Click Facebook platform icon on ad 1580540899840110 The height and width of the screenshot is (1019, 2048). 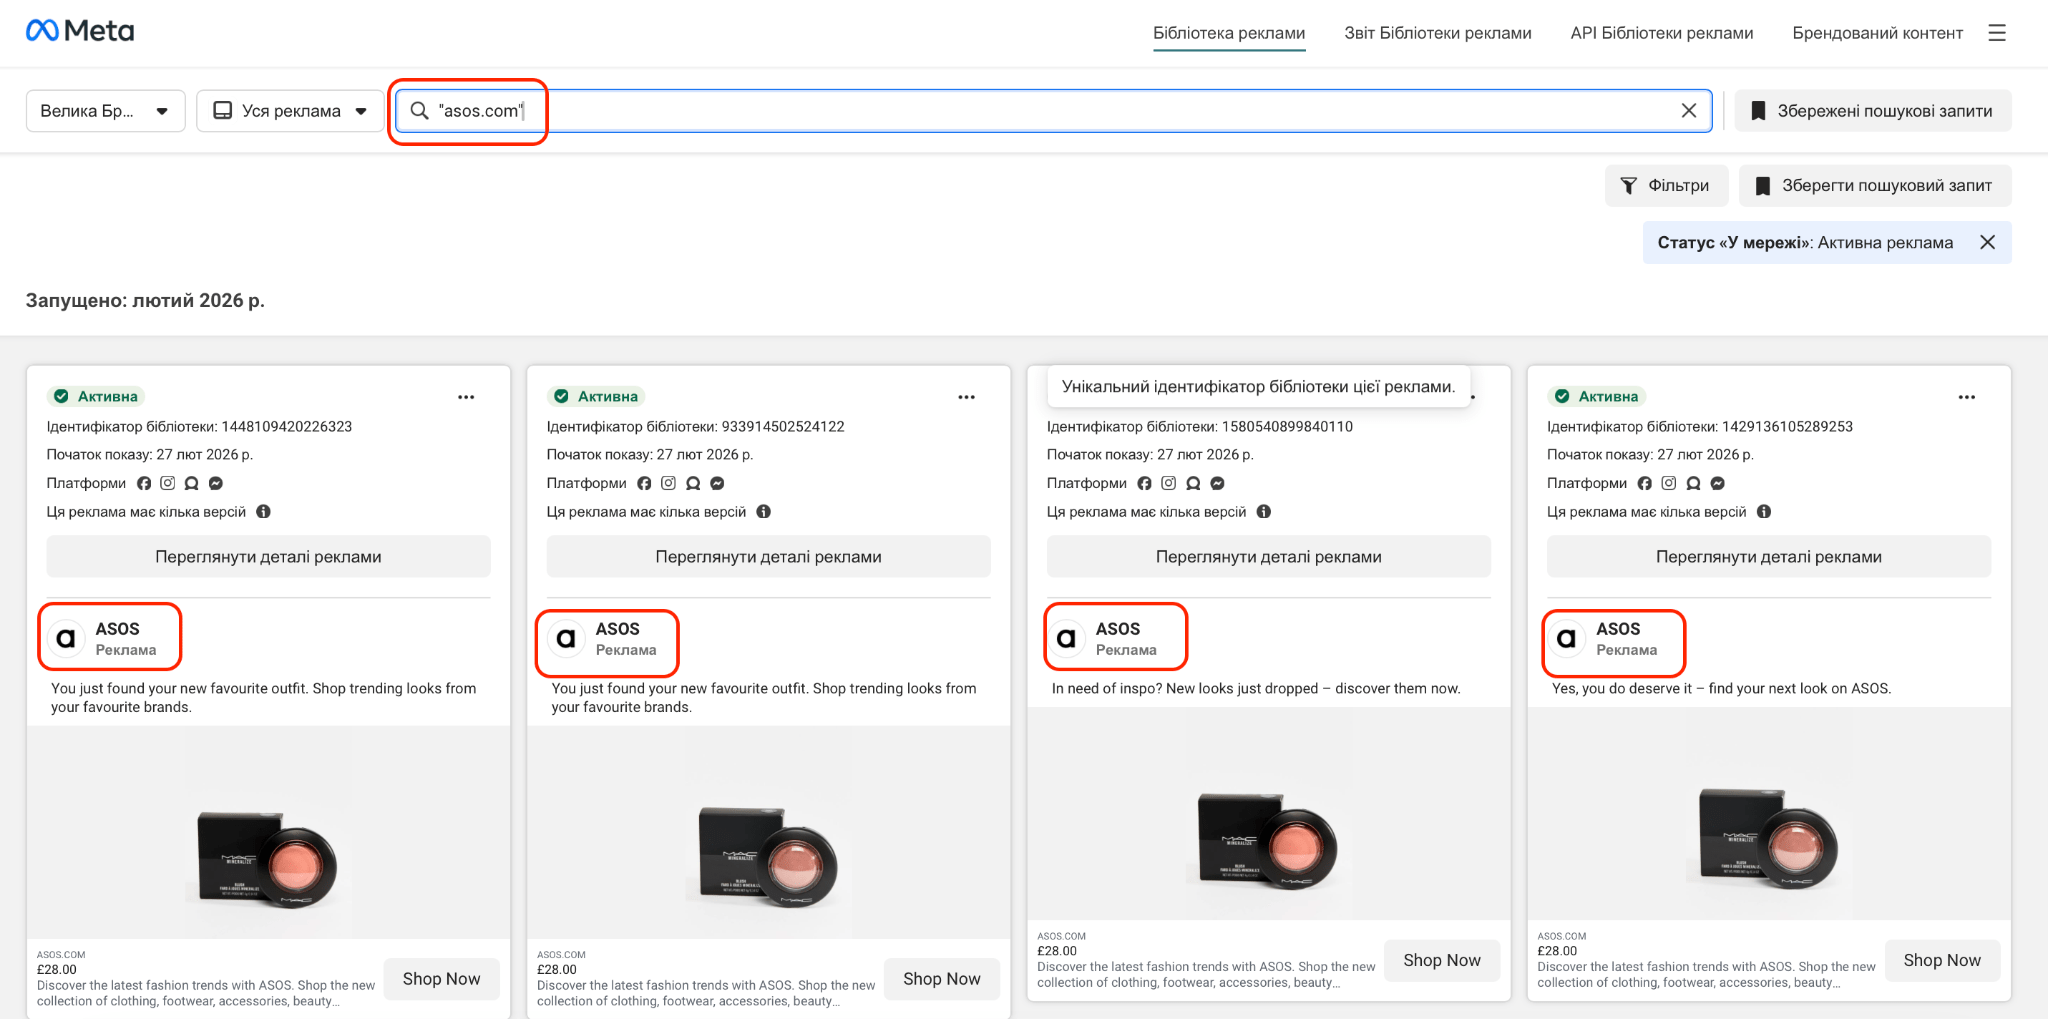[1144, 483]
